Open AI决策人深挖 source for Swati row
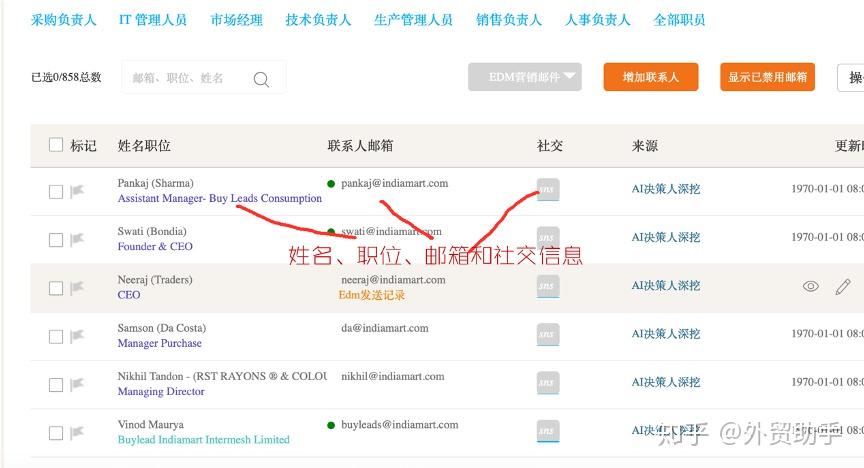Viewport: 864px width, 468px height. (x=666, y=238)
